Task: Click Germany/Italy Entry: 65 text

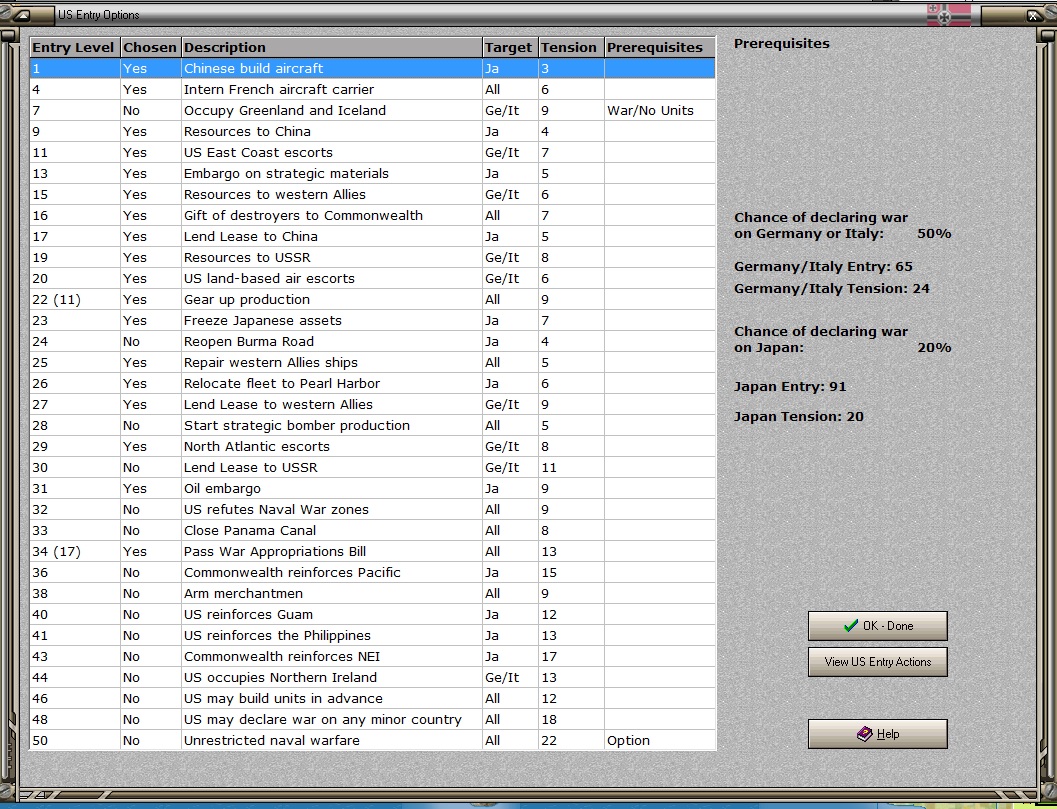Action: [823, 266]
